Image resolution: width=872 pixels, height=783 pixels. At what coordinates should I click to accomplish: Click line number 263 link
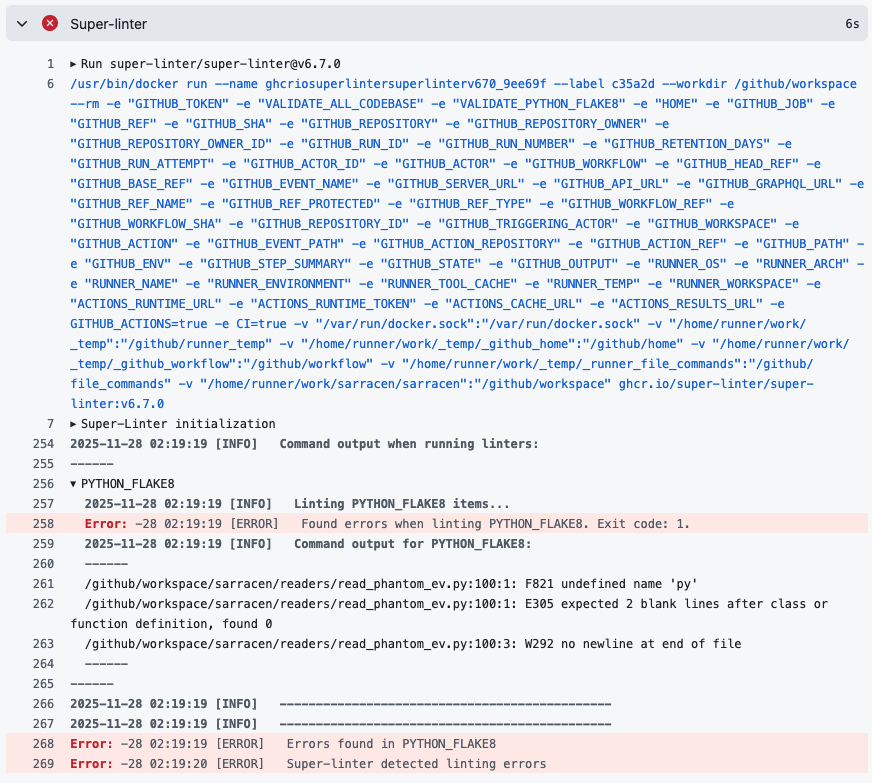pyautogui.click(x=43, y=645)
